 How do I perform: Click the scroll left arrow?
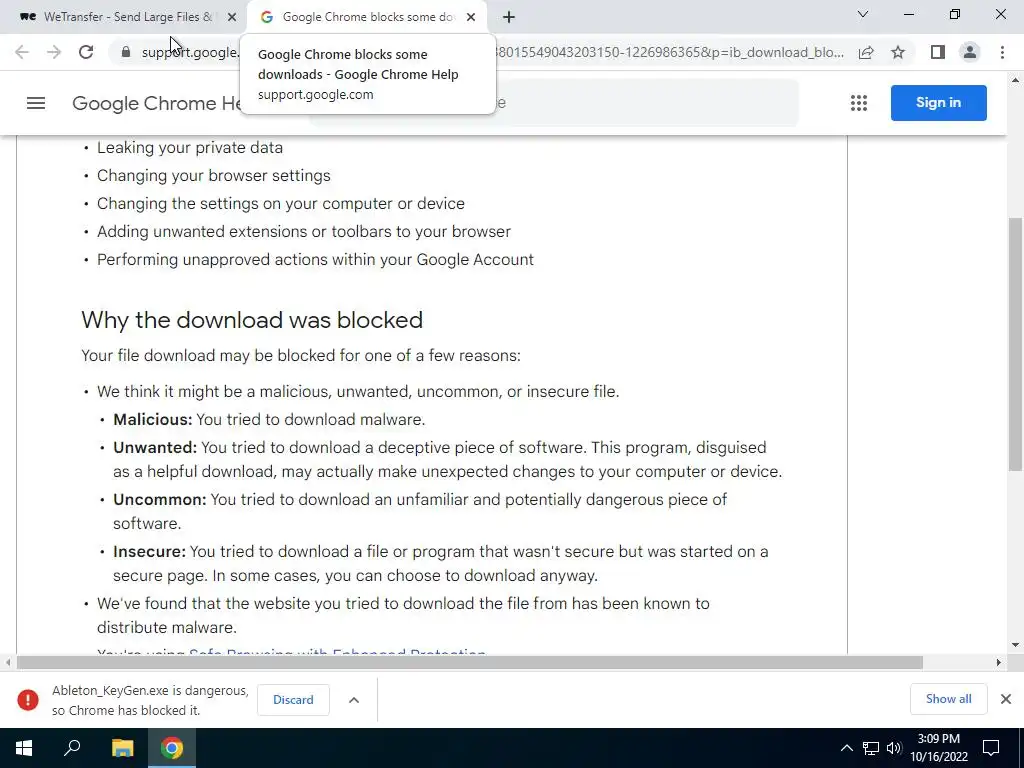(x=7, y=662)
